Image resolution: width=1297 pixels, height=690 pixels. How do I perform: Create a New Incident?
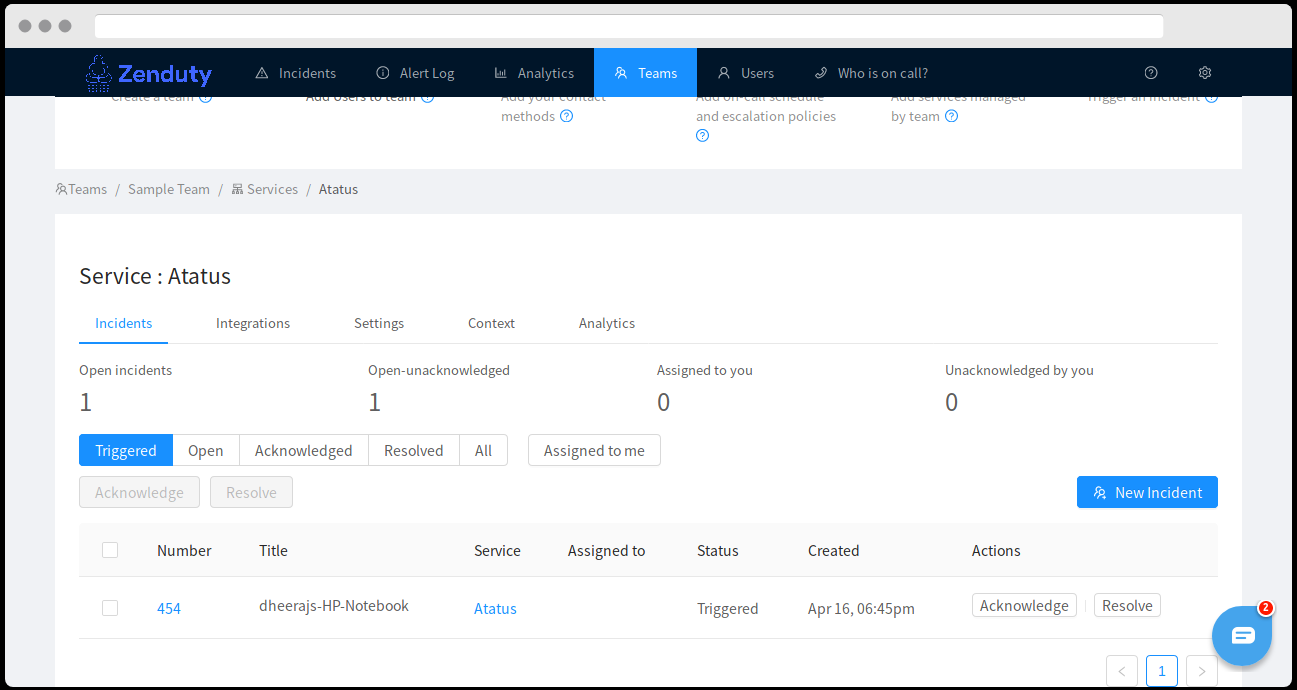click(x=1147, y=492)
